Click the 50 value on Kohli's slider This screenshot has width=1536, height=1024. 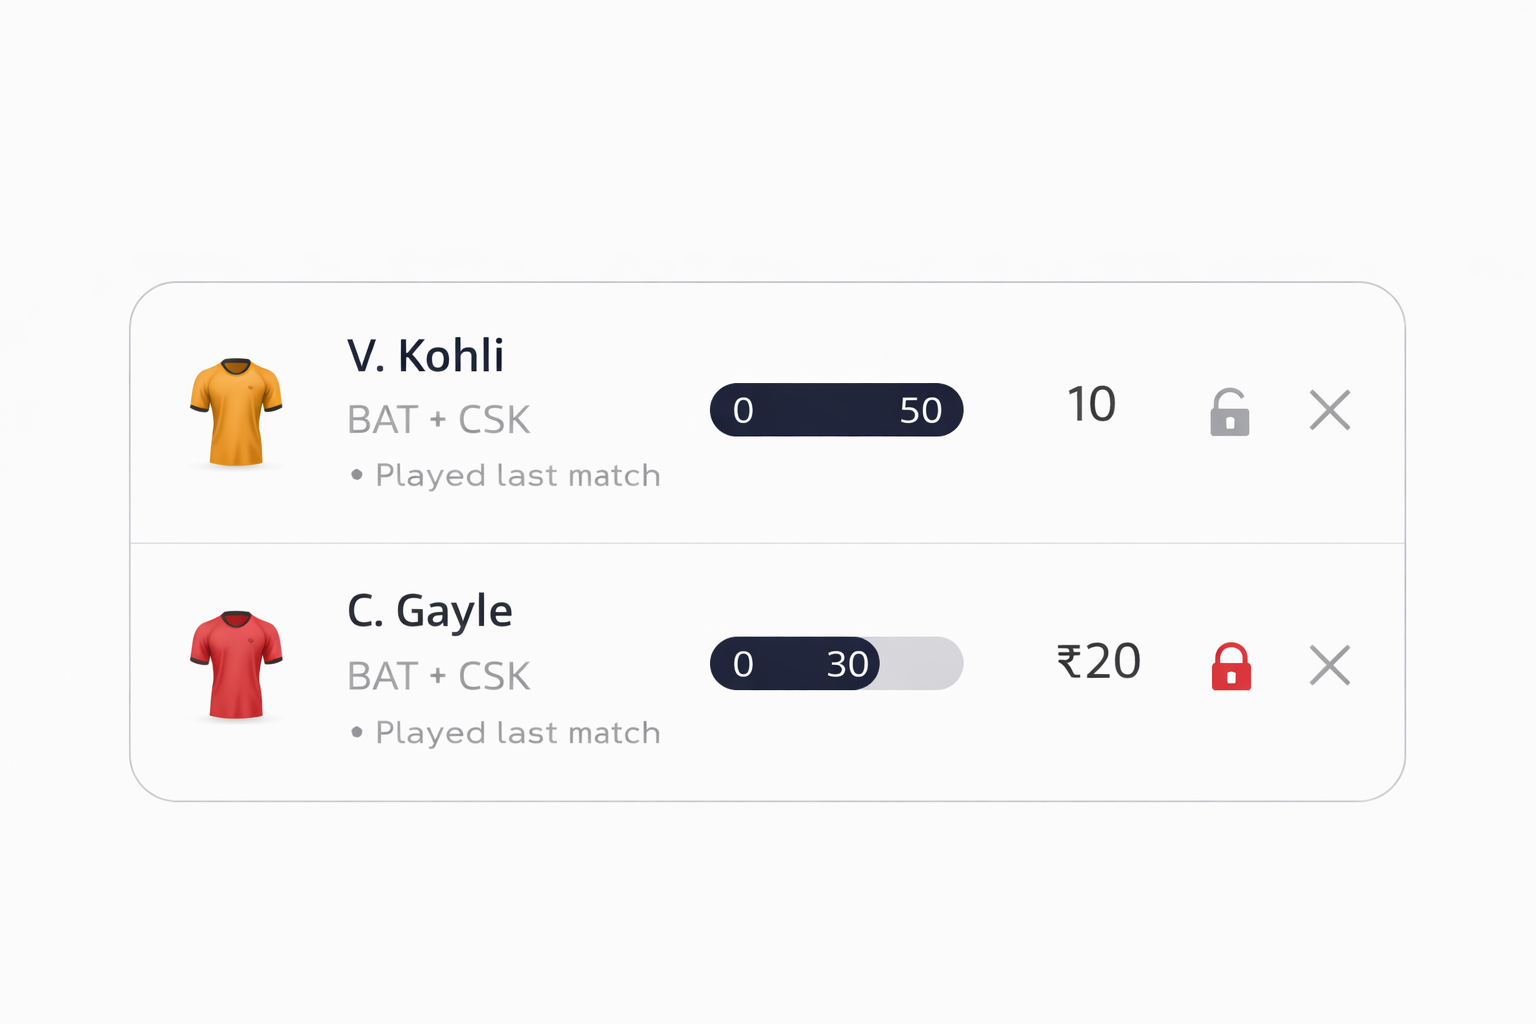click(x=920, y=410)
